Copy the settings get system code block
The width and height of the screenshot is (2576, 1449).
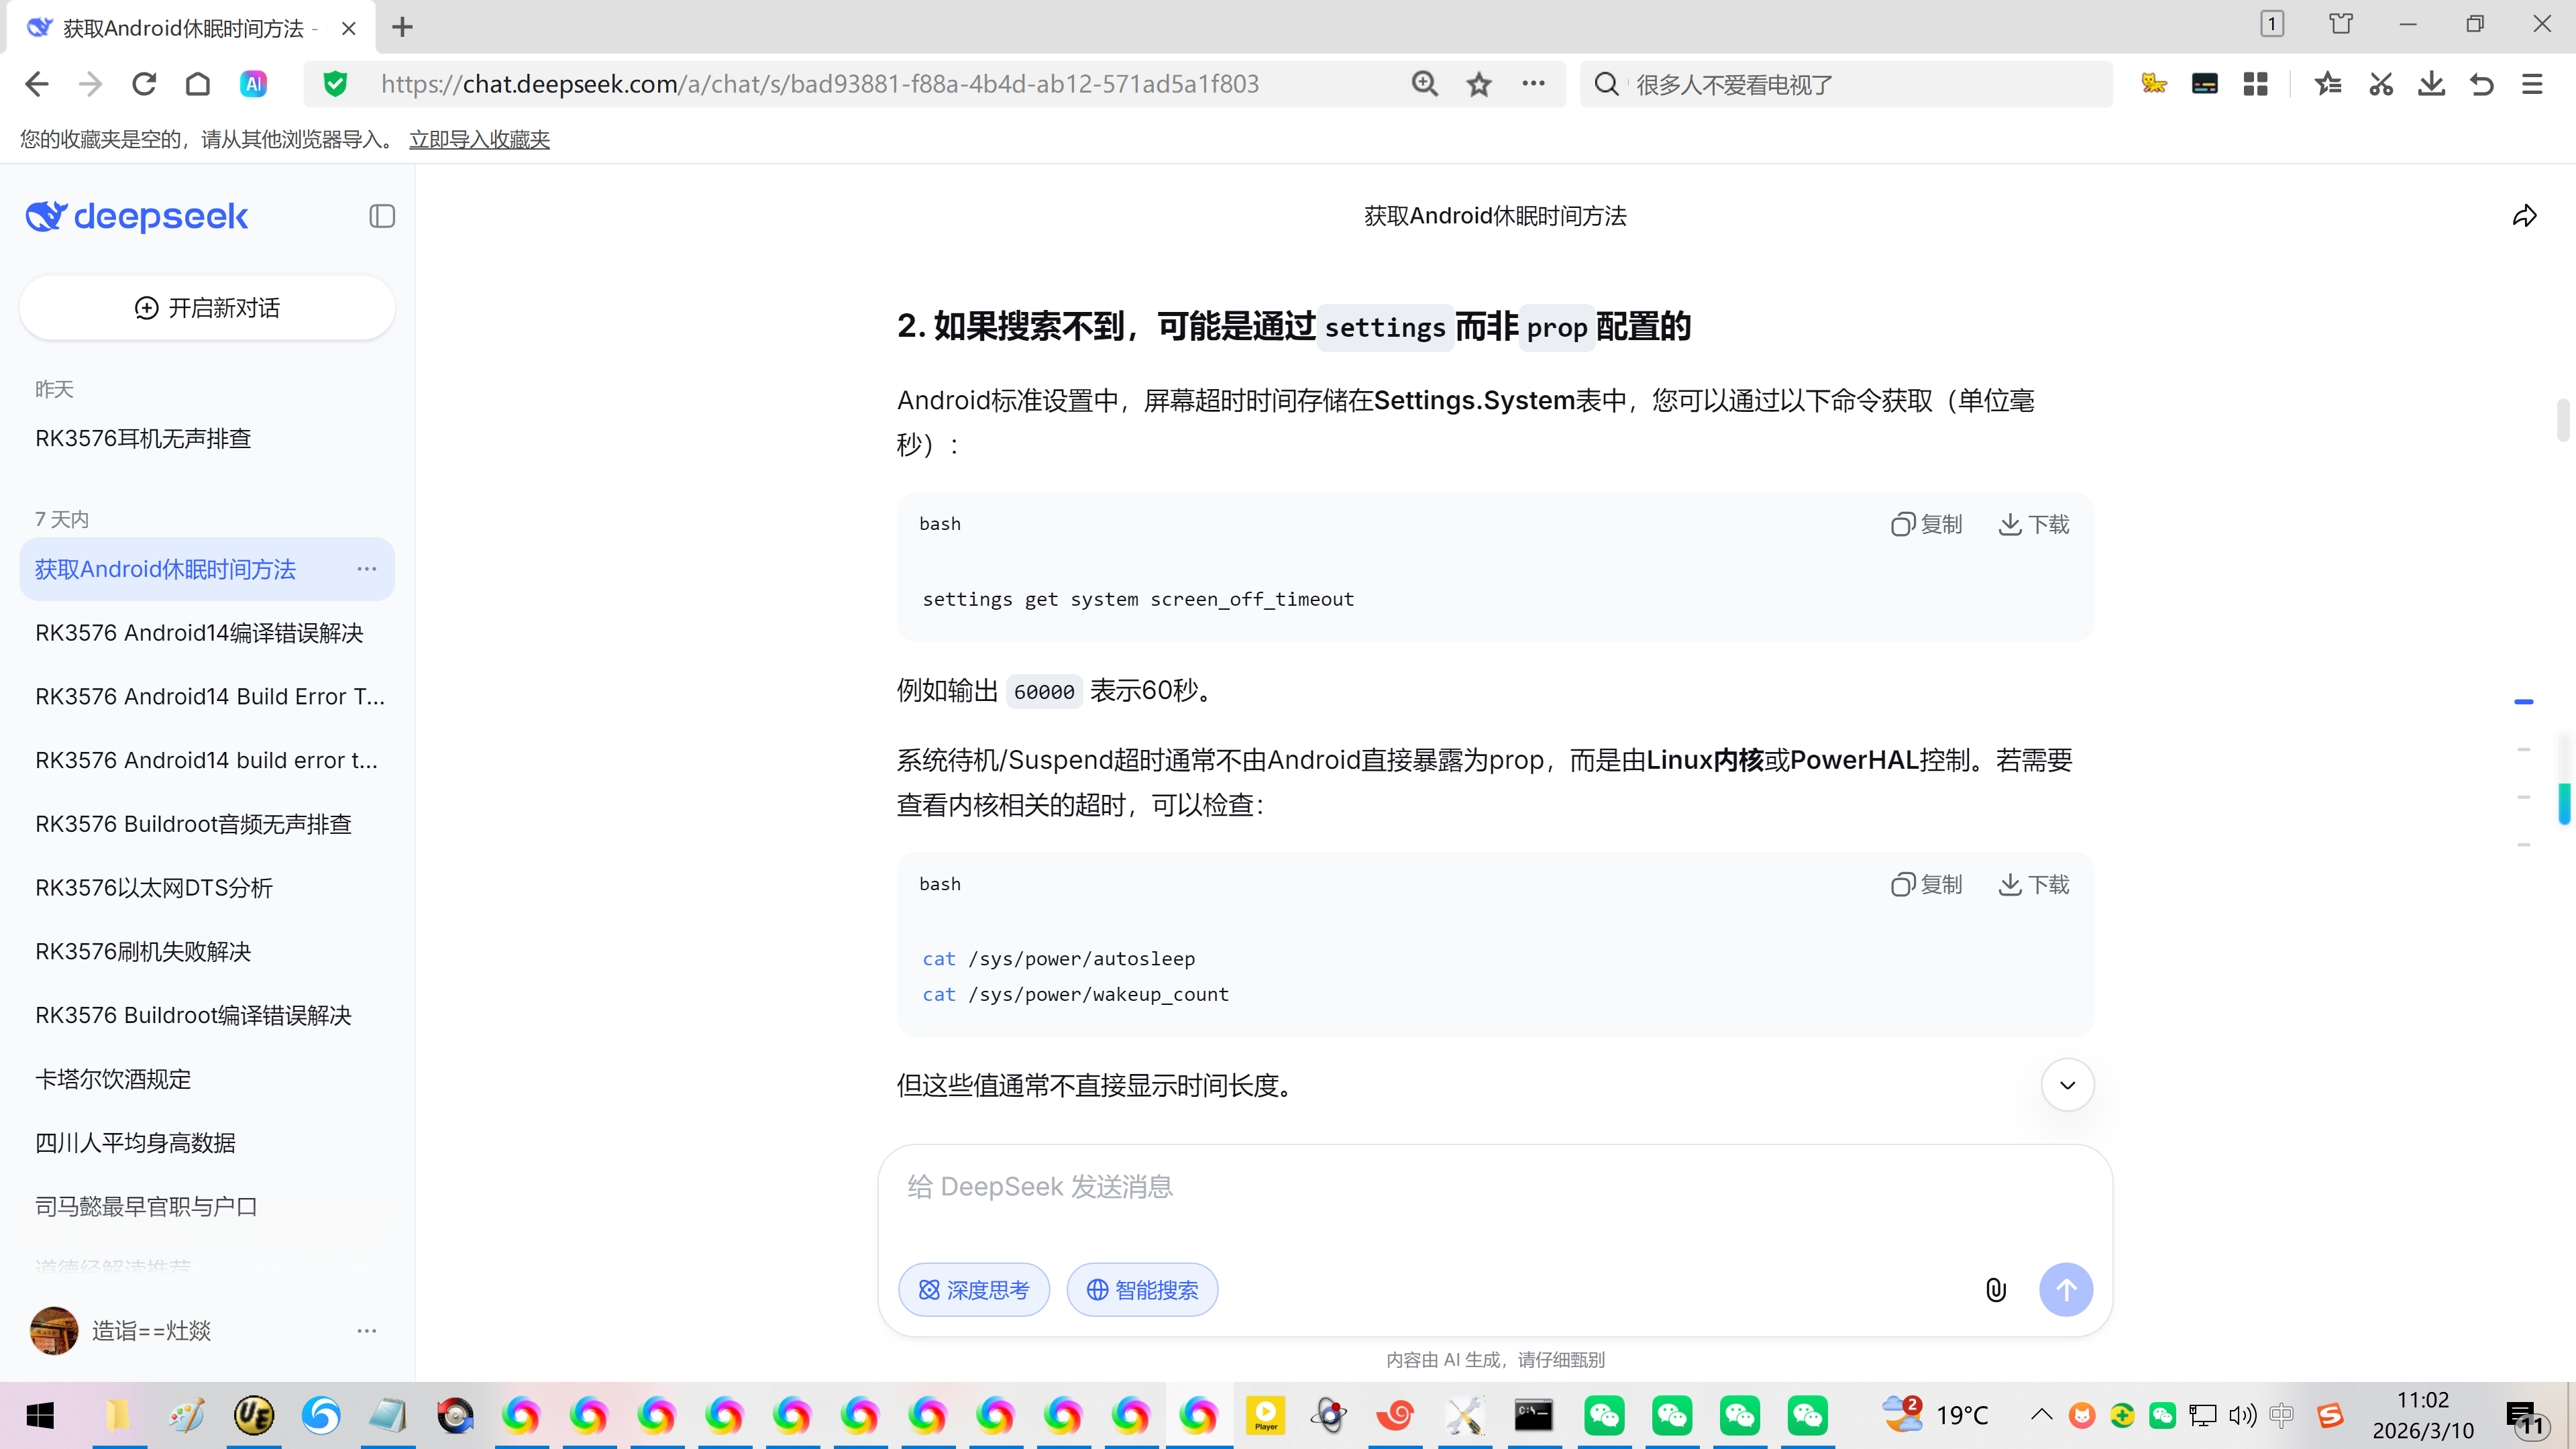(x=1926, y=524)
